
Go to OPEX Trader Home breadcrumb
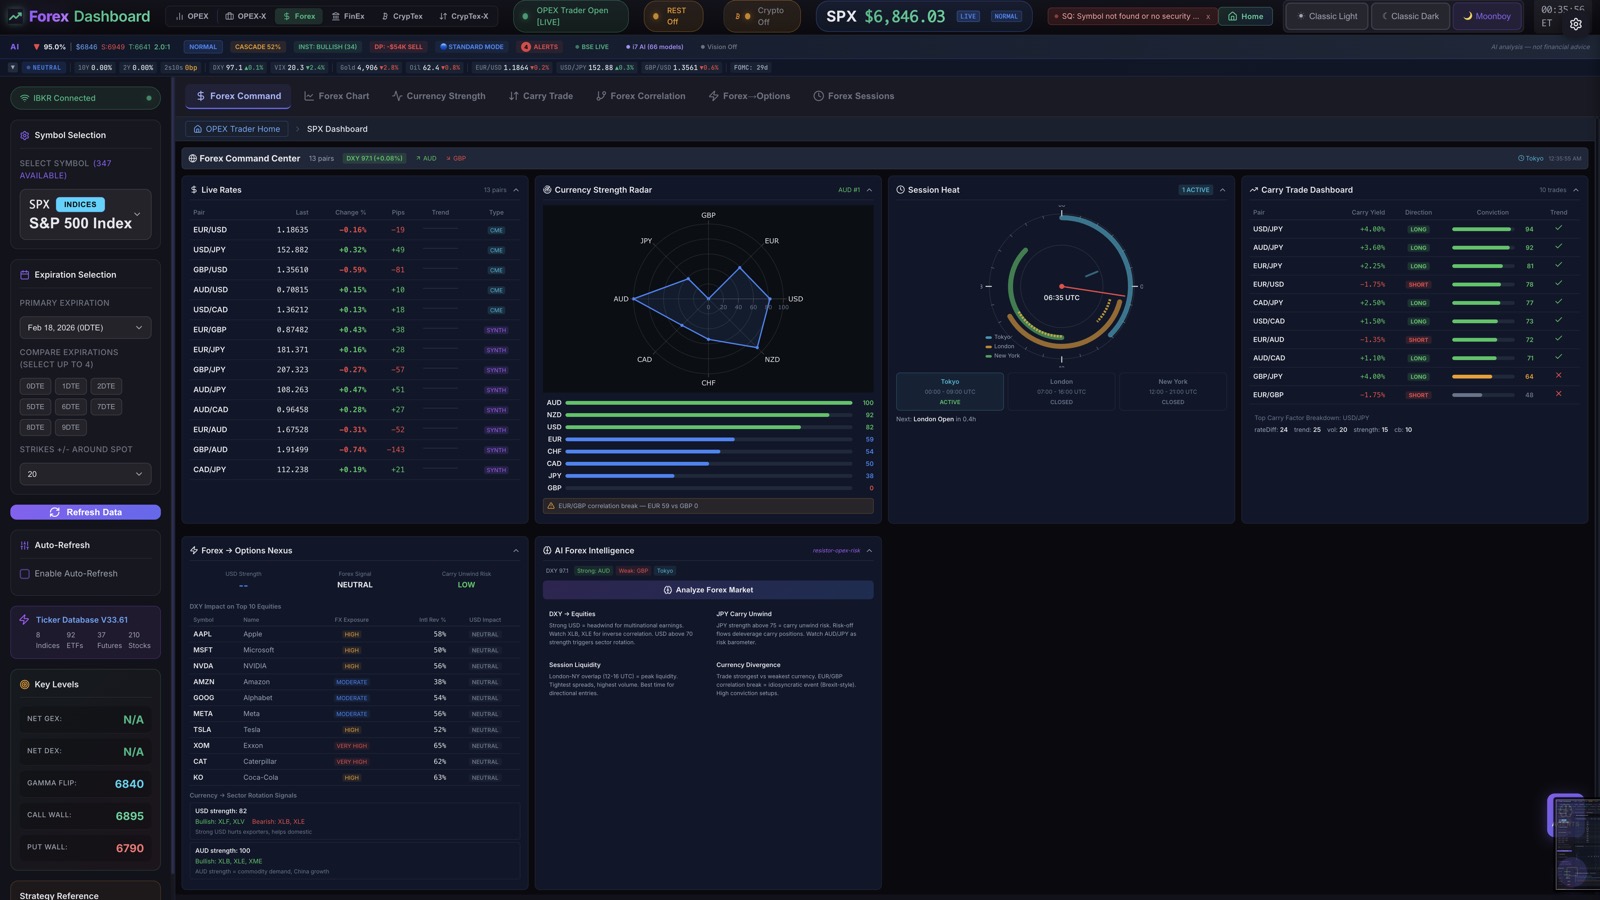click(x=237, y=129)
